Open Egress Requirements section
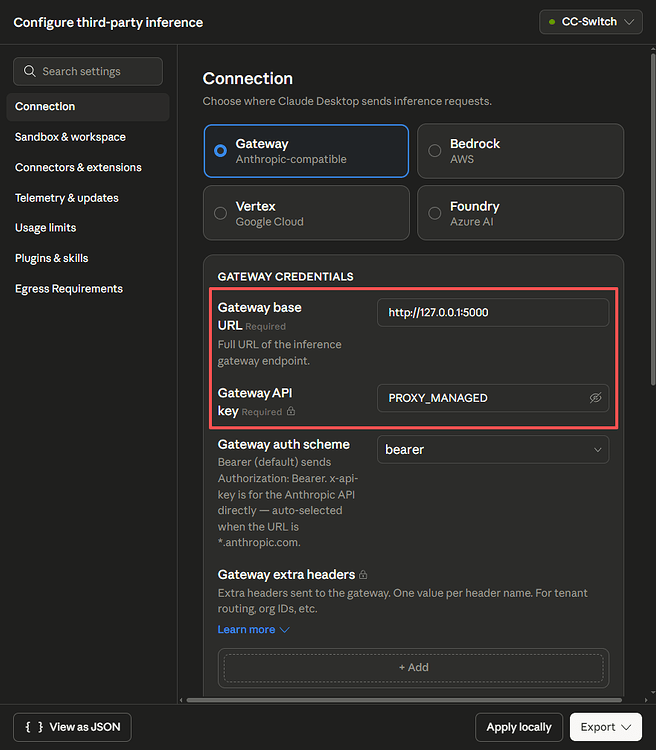This screenshot has width=656, height=750. (69, 289)
